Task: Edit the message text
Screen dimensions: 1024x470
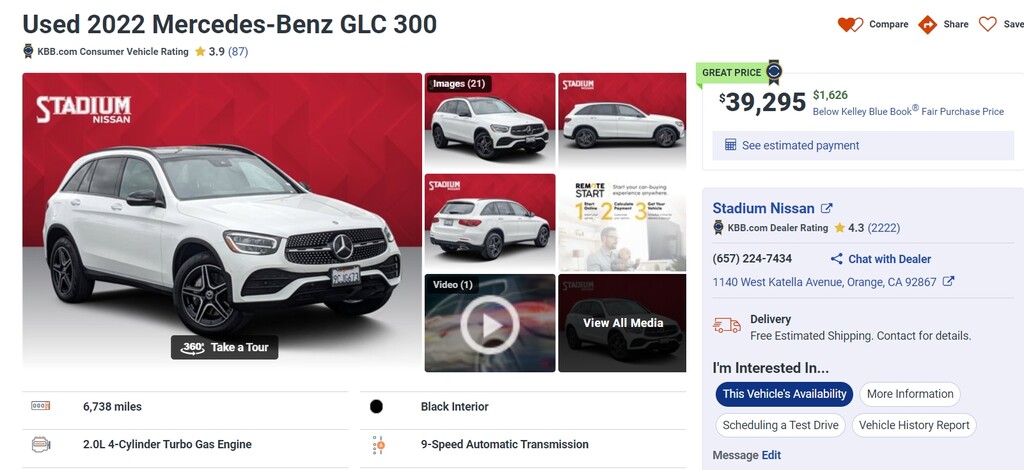Action: (x=771, y=456)
